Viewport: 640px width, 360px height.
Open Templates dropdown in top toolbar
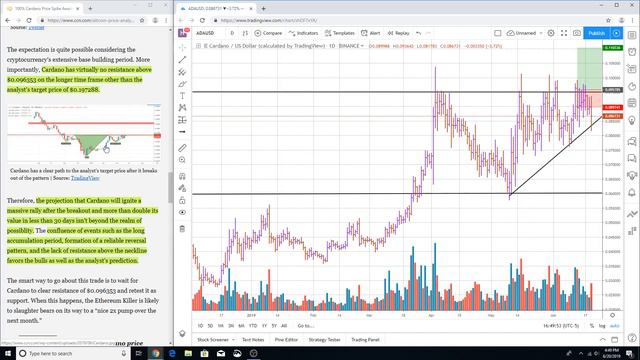pyautogui.click(x=340, y=33)
